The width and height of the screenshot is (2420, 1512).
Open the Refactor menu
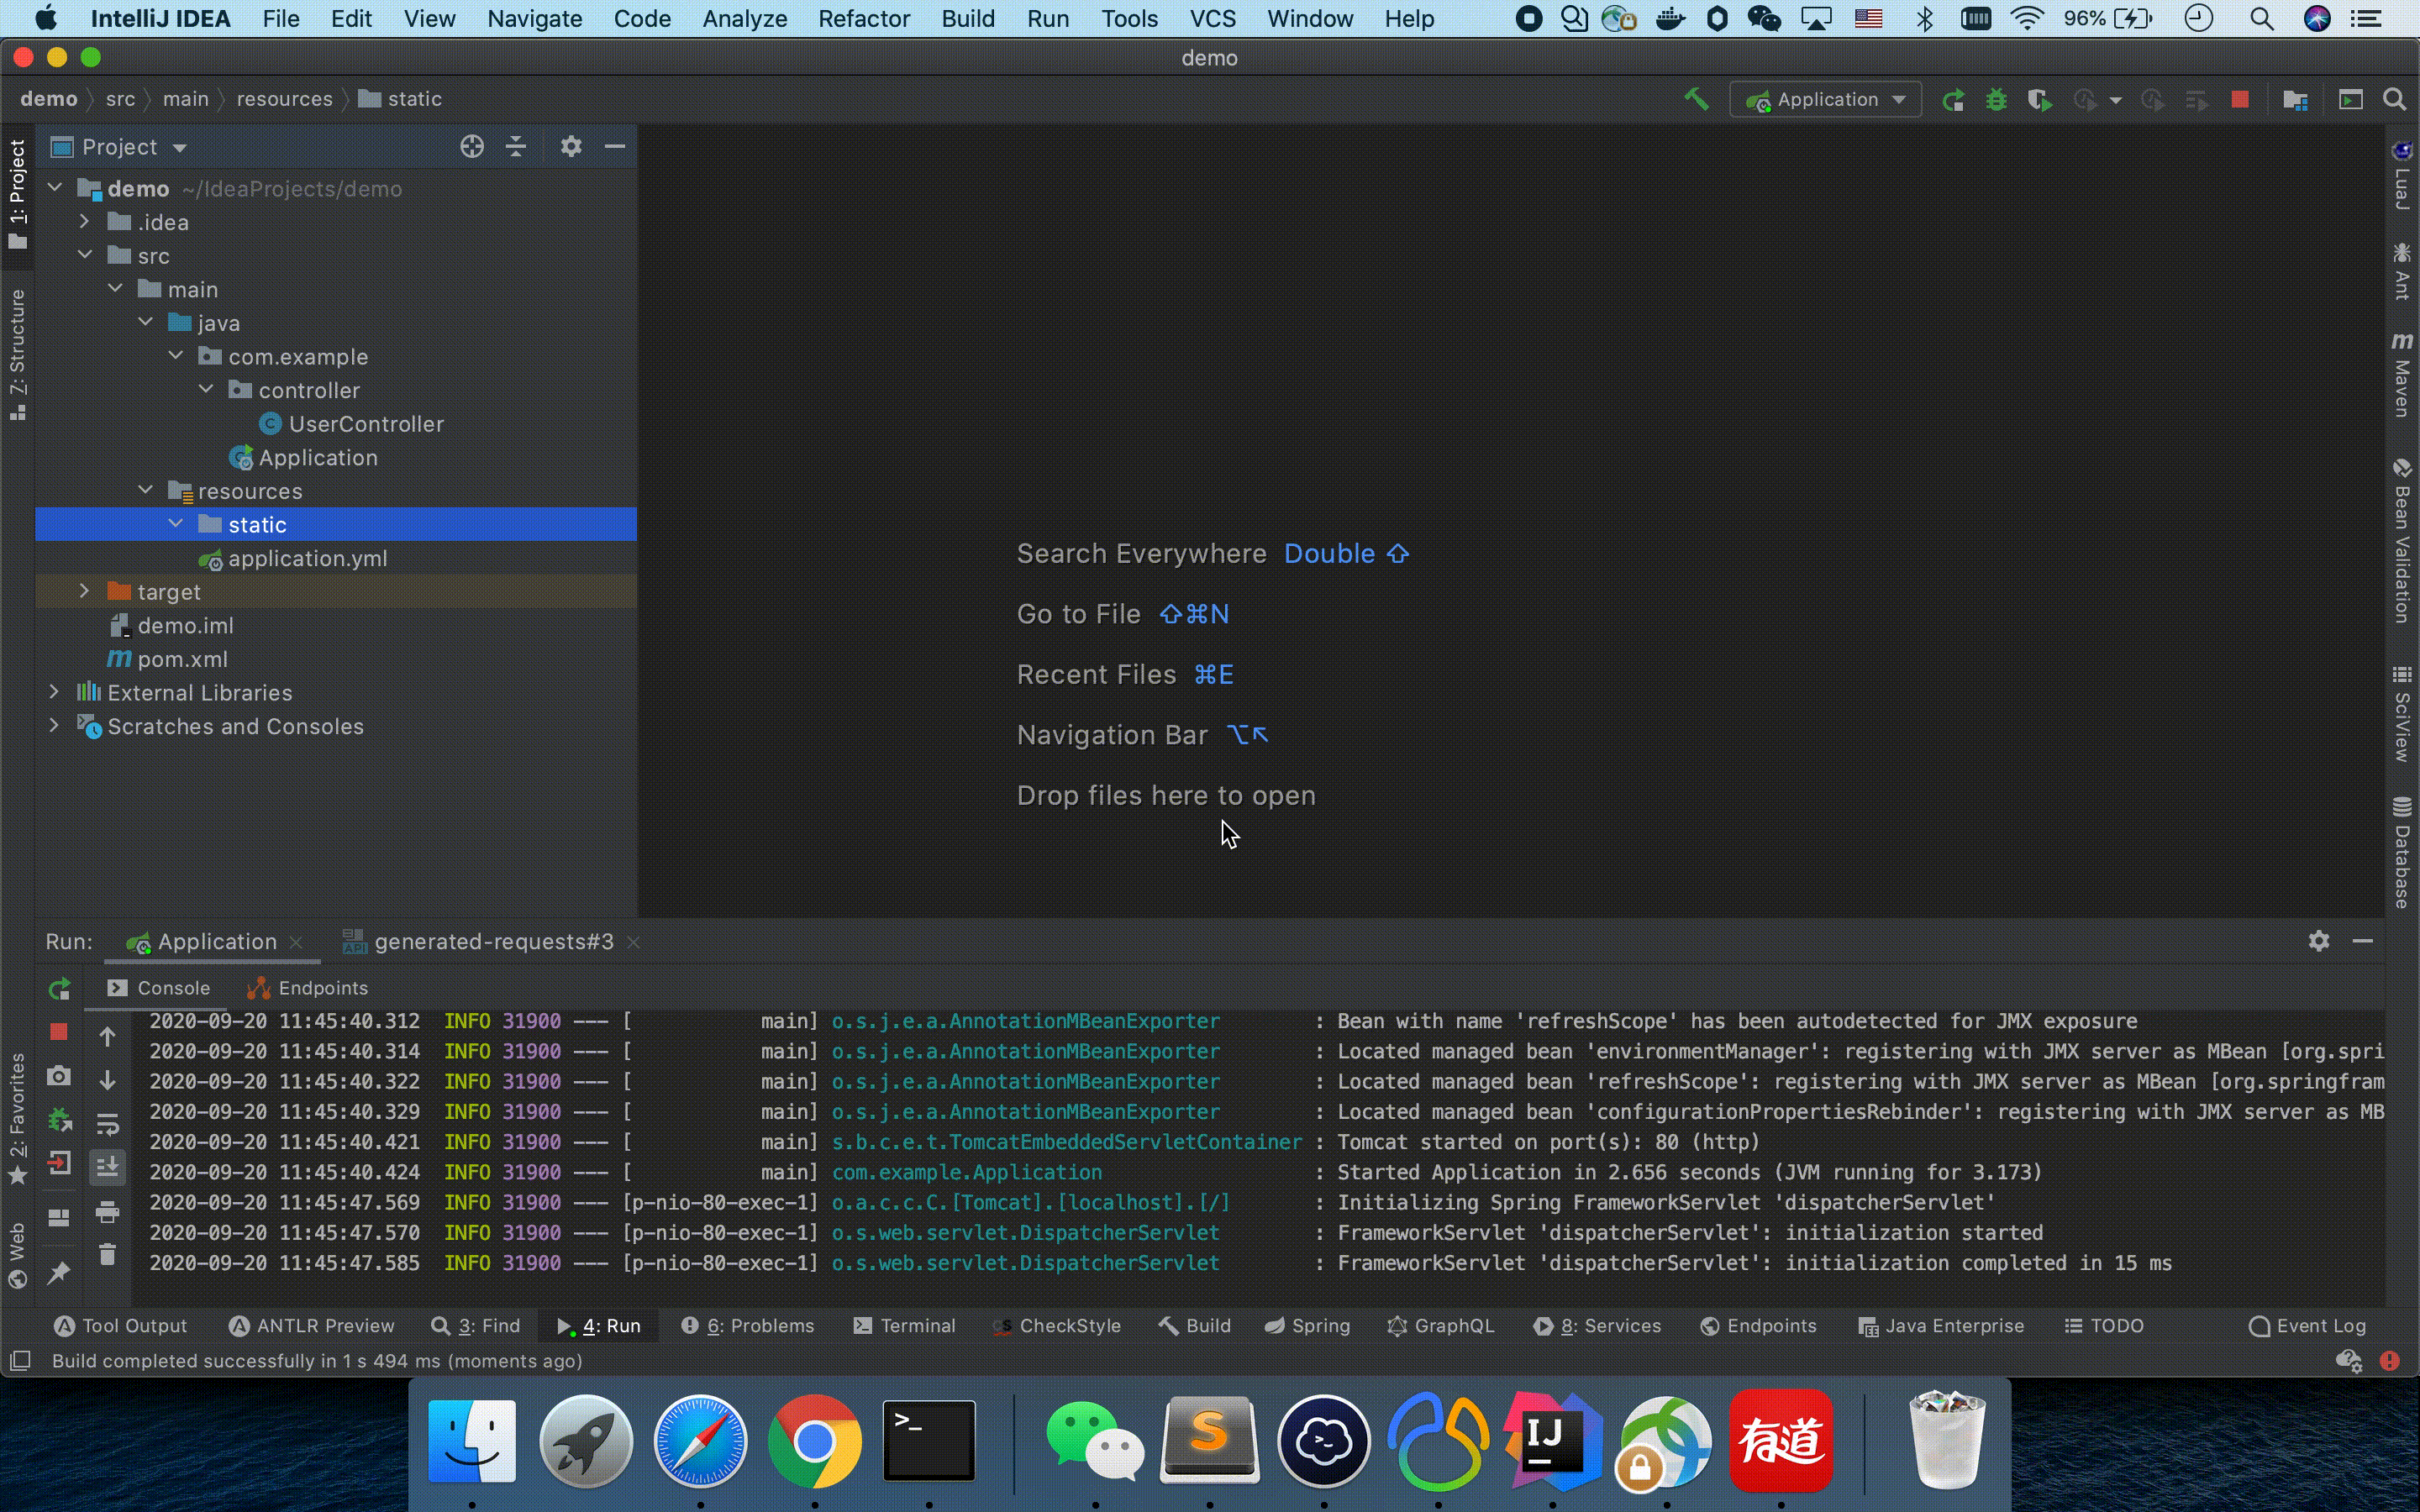863,19
